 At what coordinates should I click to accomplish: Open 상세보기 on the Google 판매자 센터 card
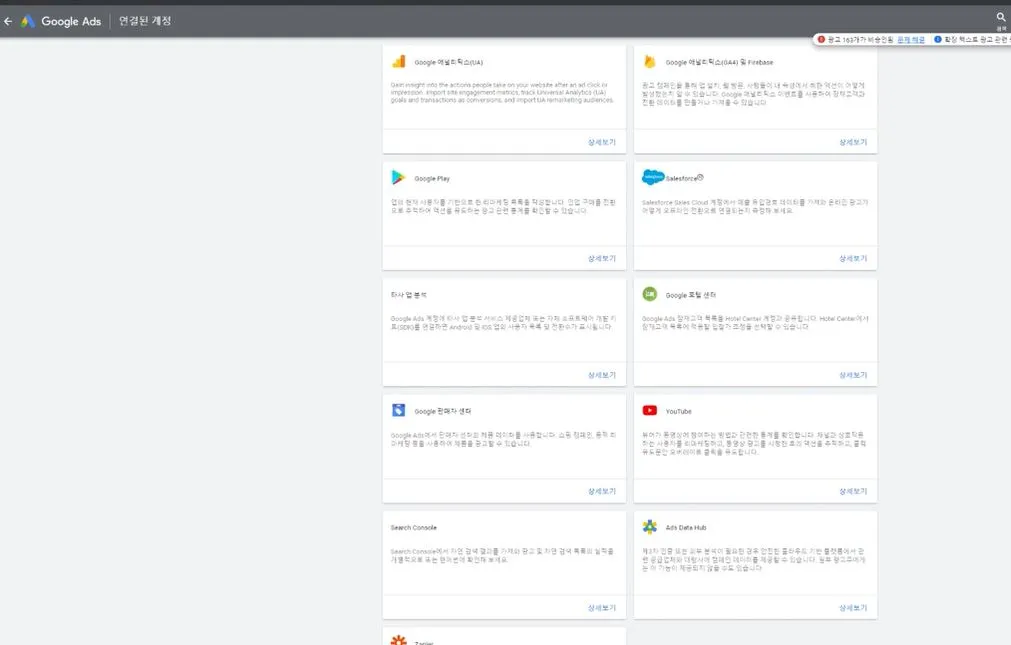tap(602, 491)
